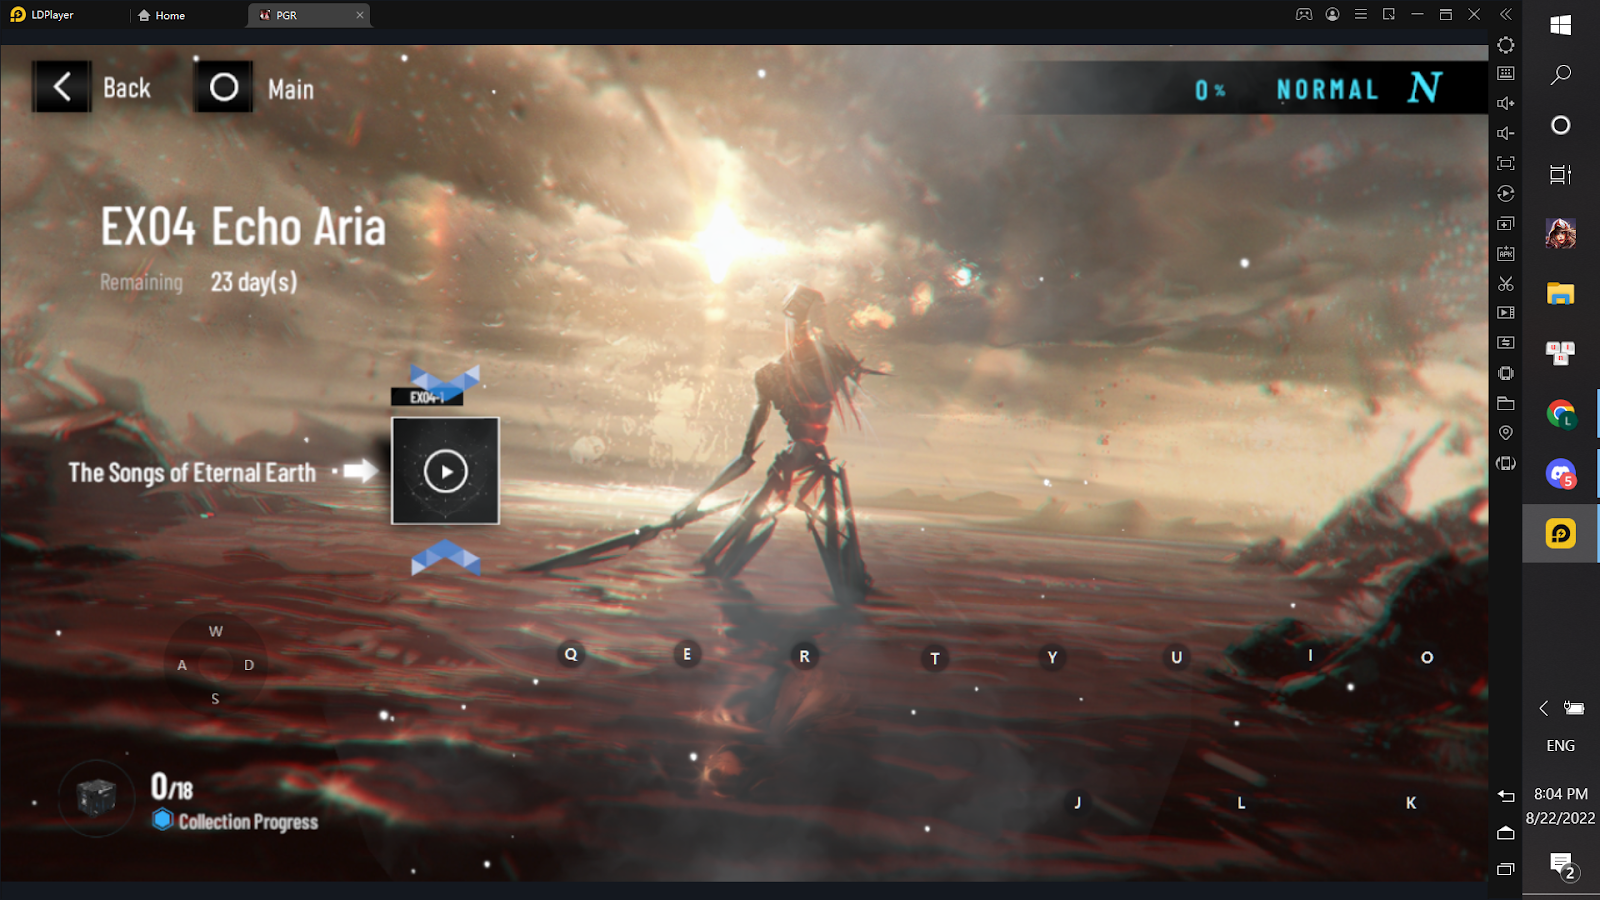Toggle LDPlayer mini window mode
Viewport: 1600px width, 900px height.
click(x=1389, y=14)
